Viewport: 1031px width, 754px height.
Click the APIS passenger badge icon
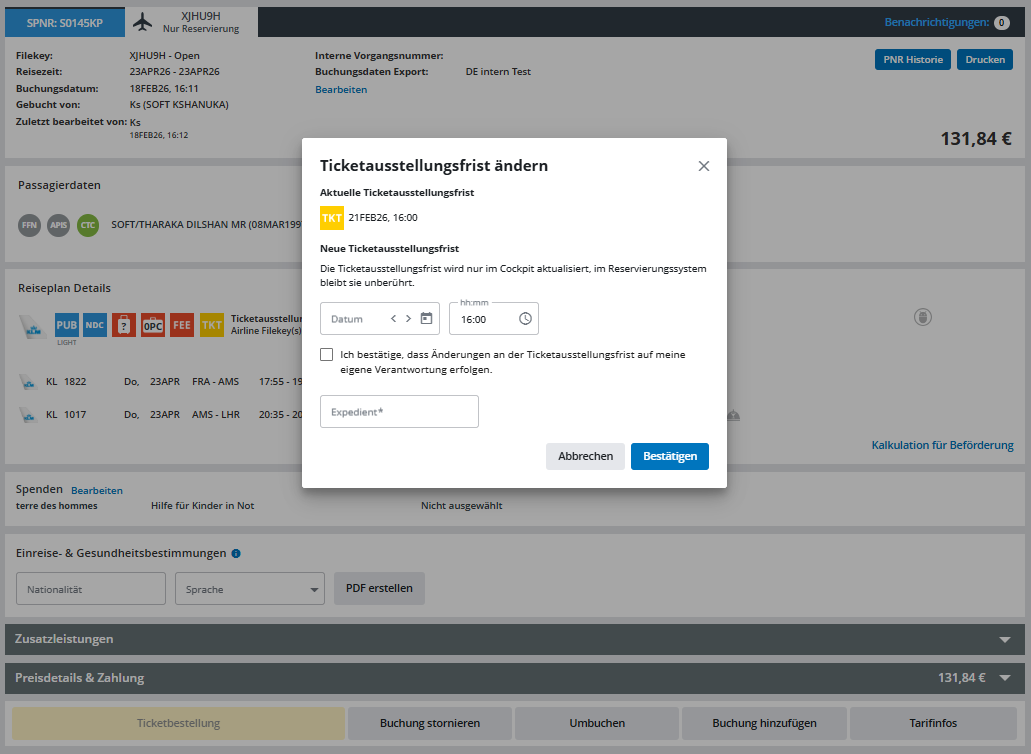(x=59, y=225)
